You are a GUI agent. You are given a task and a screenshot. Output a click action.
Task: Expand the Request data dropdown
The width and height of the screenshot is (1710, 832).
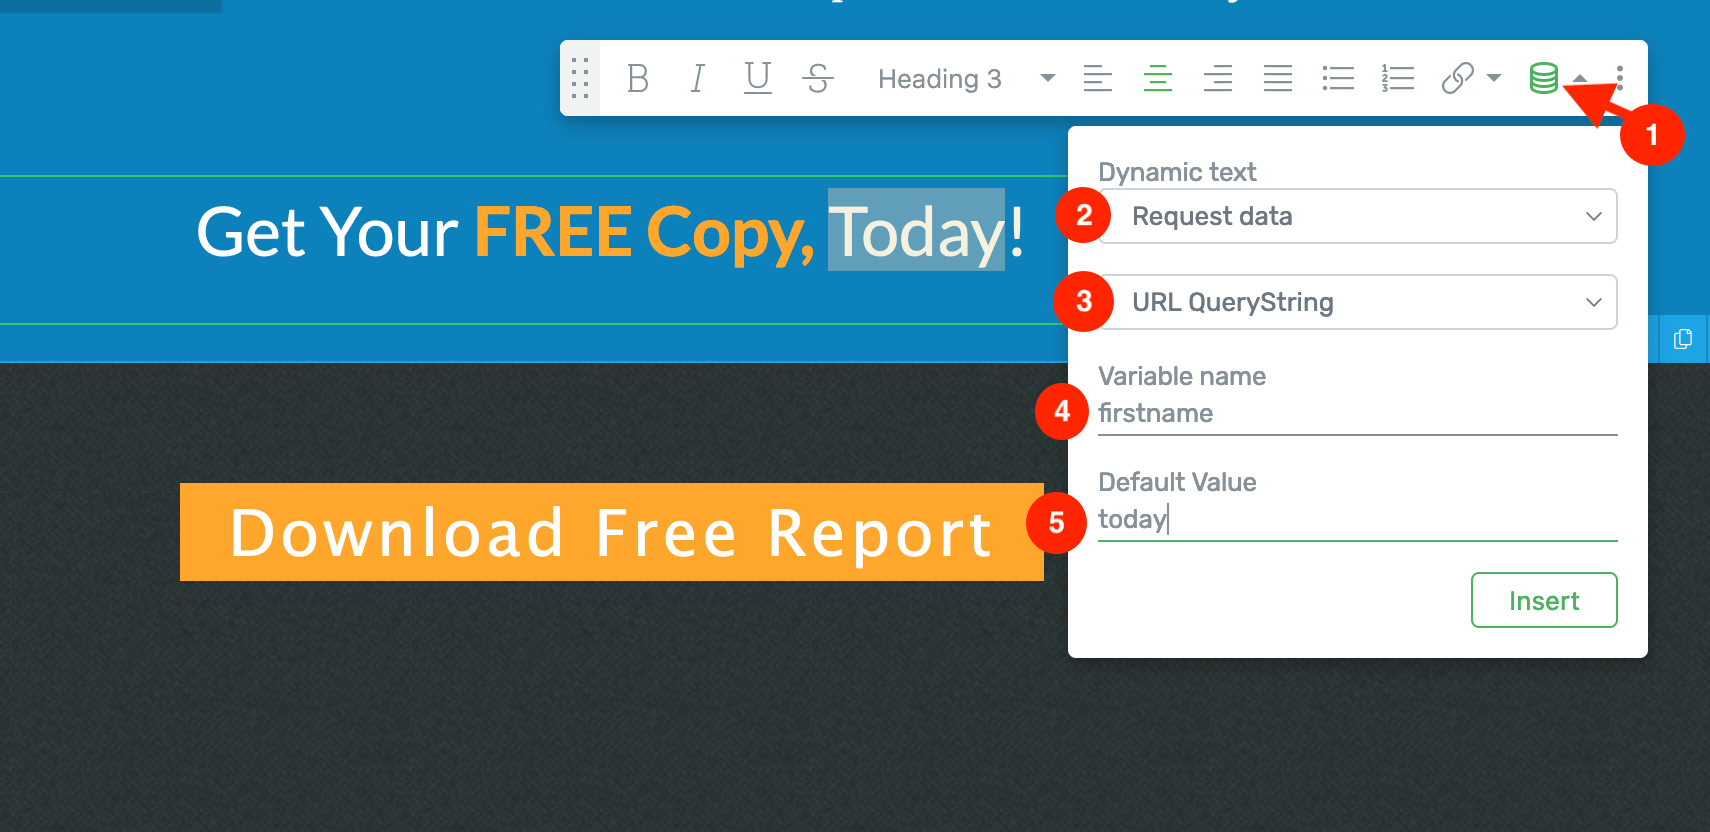(x=1357, y=216)
